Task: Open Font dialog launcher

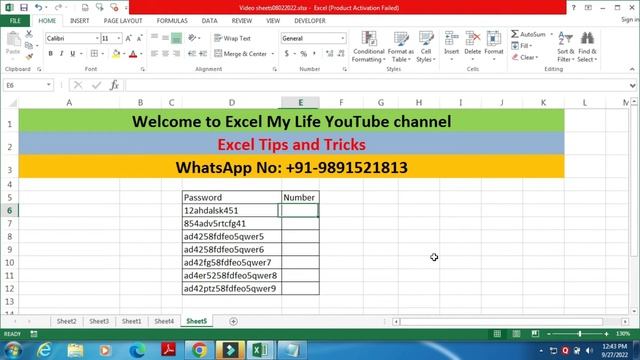Action: (142, 69)
